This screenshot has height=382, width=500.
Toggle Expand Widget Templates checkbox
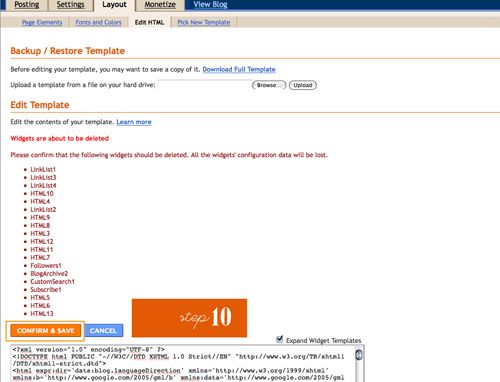280,339
